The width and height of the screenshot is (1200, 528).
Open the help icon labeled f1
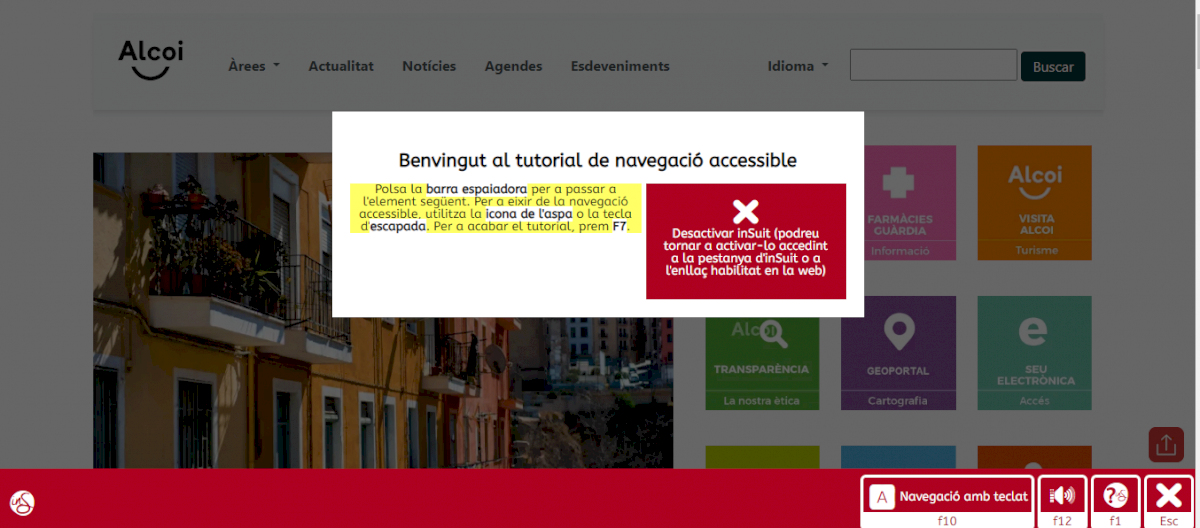pos(1115,495)
